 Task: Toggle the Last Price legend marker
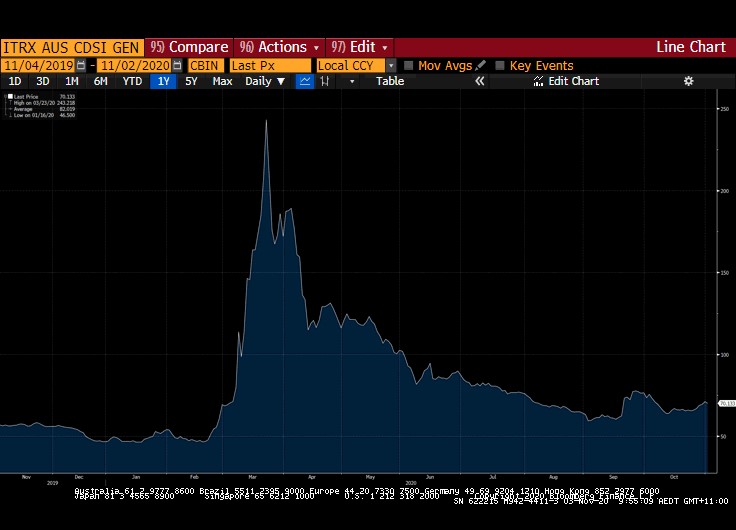[x=10, y=97]
